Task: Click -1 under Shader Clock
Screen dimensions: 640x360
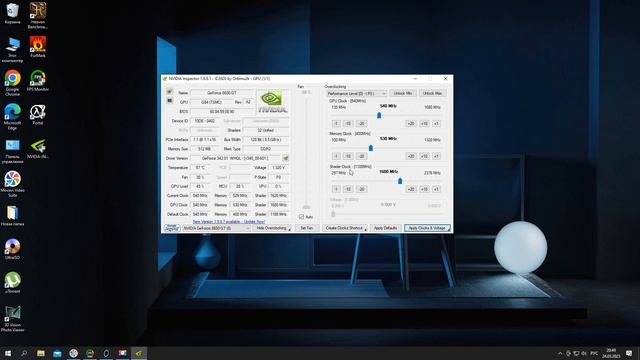Action: click(x=336, y=189)
